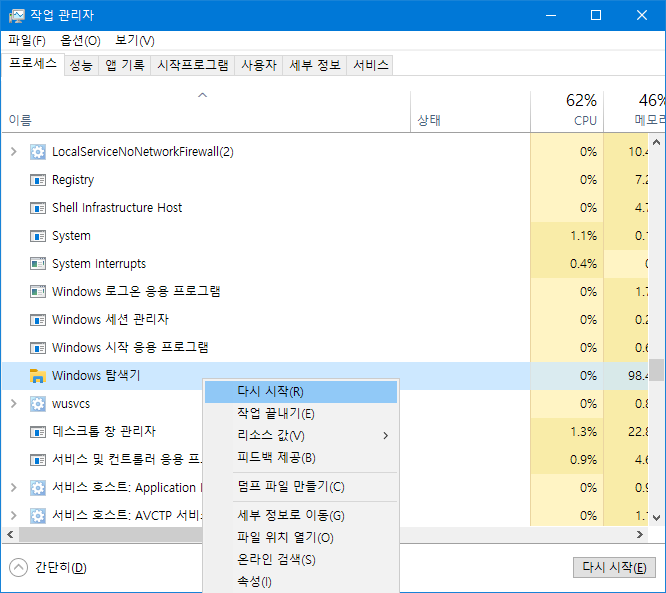
Task: Click the LocalServiceNoNetworkFirewall gear icon
Action: (38, 152)
